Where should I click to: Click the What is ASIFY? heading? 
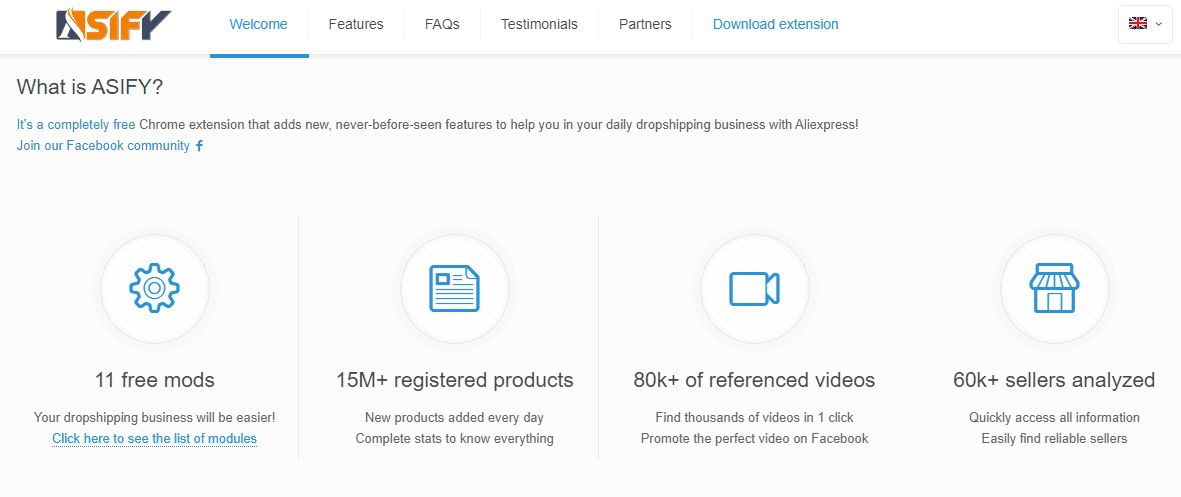(x=90, y=87)
